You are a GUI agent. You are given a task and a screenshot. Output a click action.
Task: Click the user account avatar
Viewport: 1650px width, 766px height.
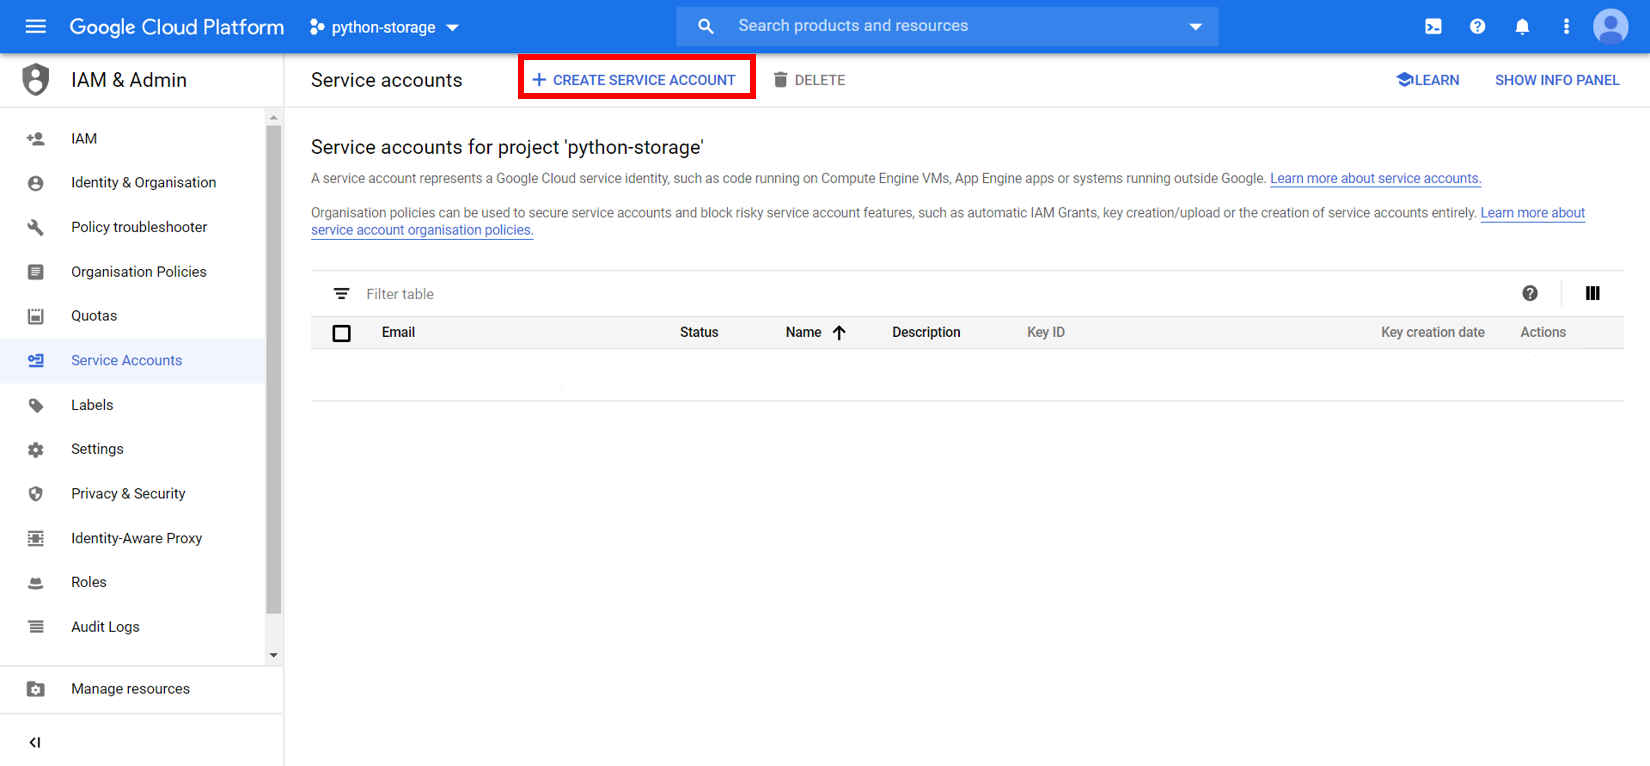1610,27
